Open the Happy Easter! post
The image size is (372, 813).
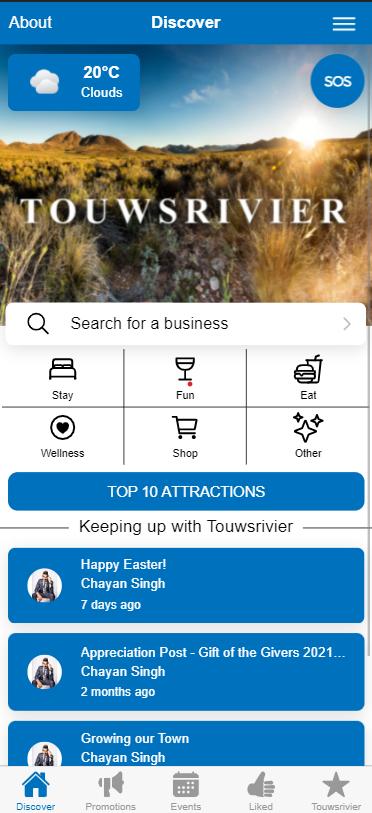[186, 585]
